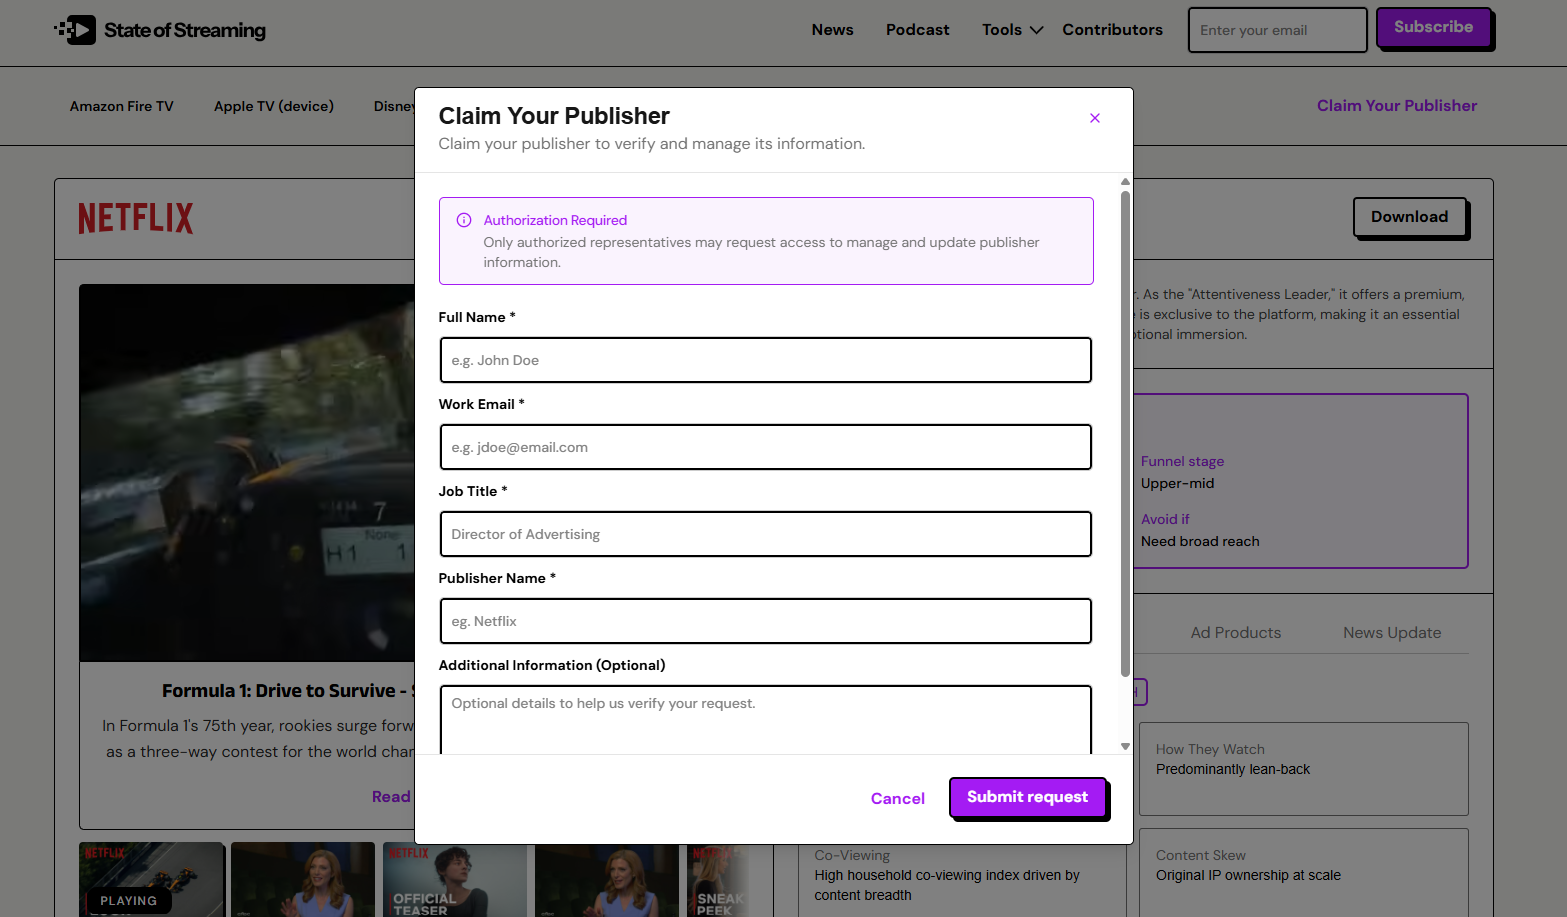Click the Claim Your Publisher link
The width and height of the screenshot is (1567, 917).
(1396, 106)
